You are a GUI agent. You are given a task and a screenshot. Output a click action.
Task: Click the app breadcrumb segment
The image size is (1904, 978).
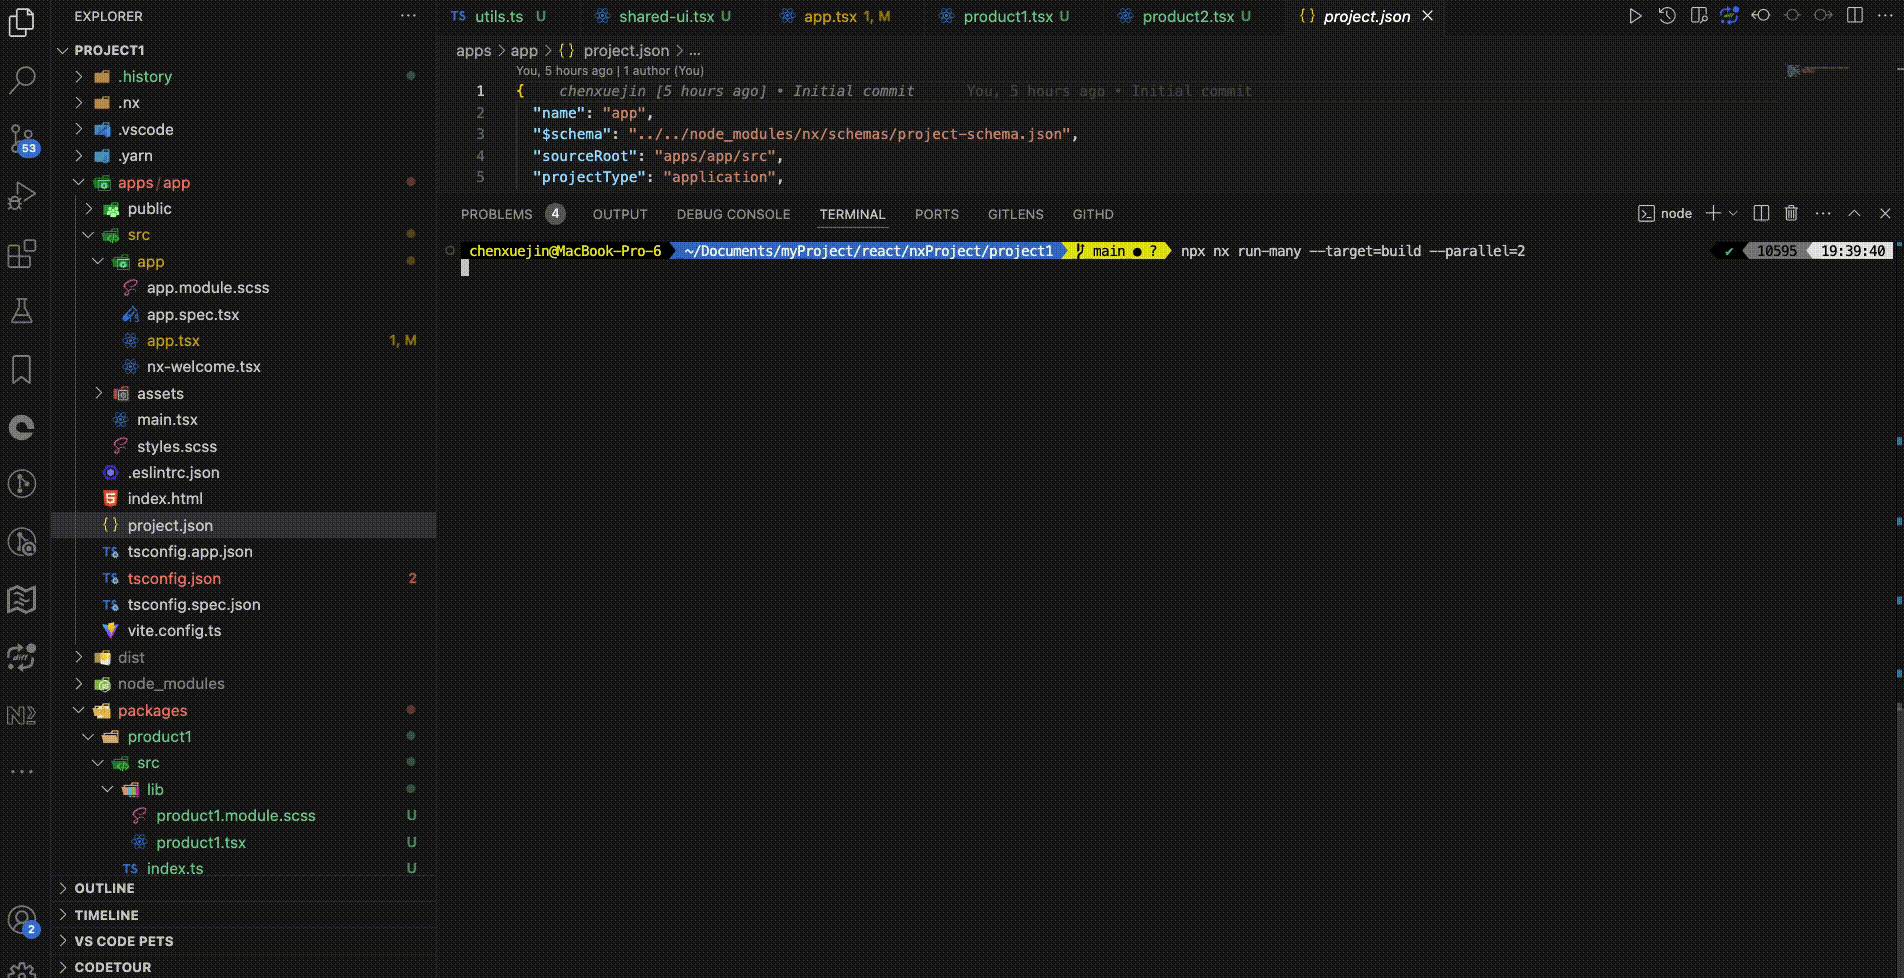tap(524, 50)
